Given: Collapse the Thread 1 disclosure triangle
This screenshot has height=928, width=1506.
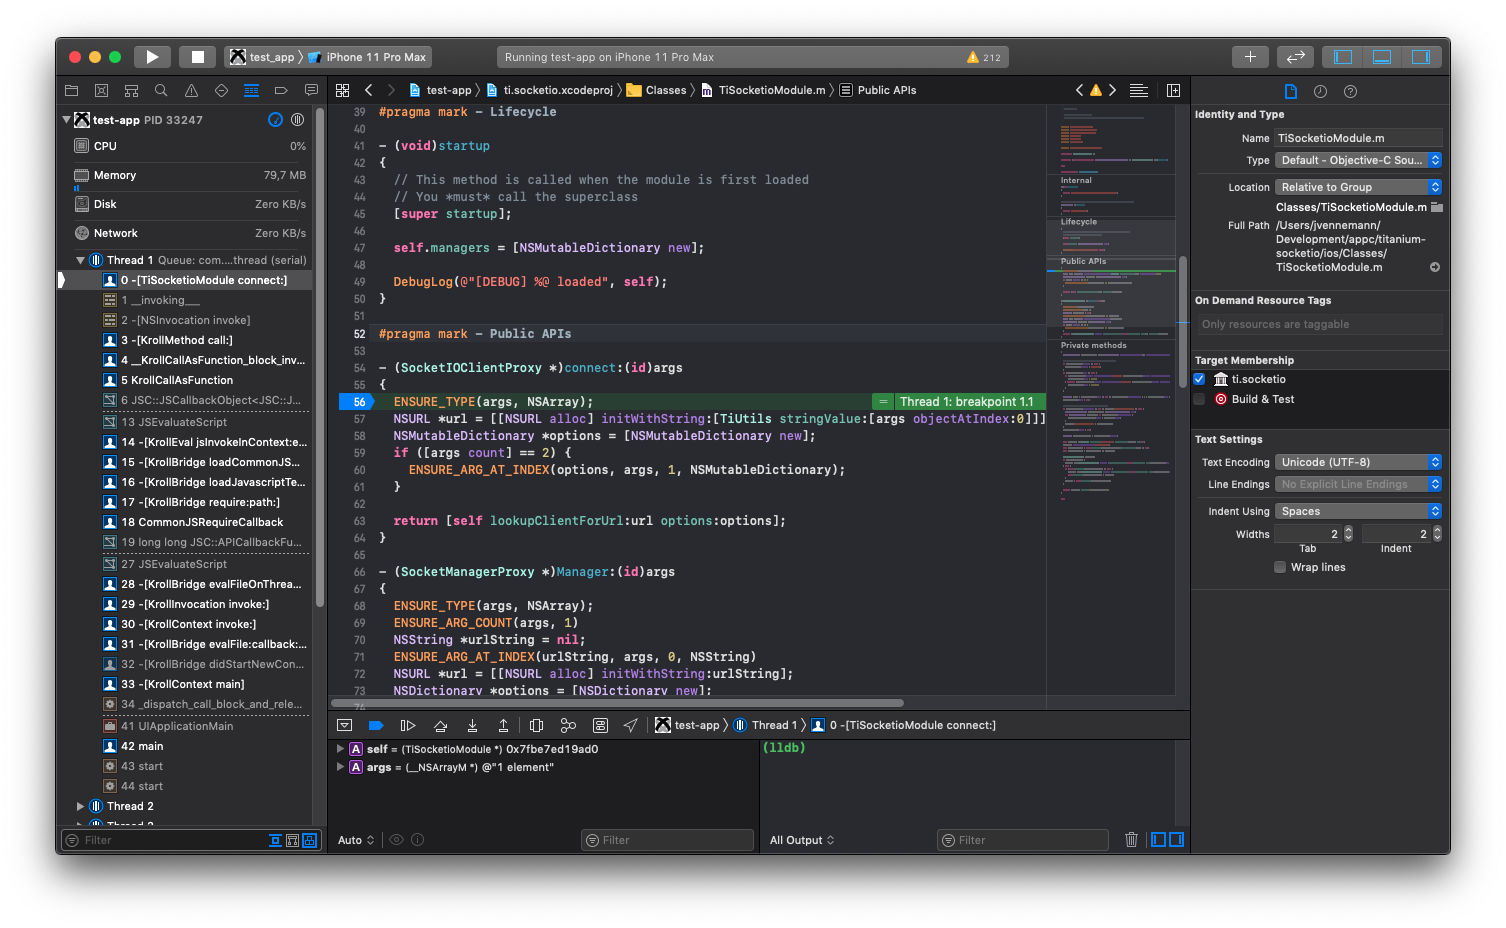Looking at the screenshot, I should click(x=81, y=260).
